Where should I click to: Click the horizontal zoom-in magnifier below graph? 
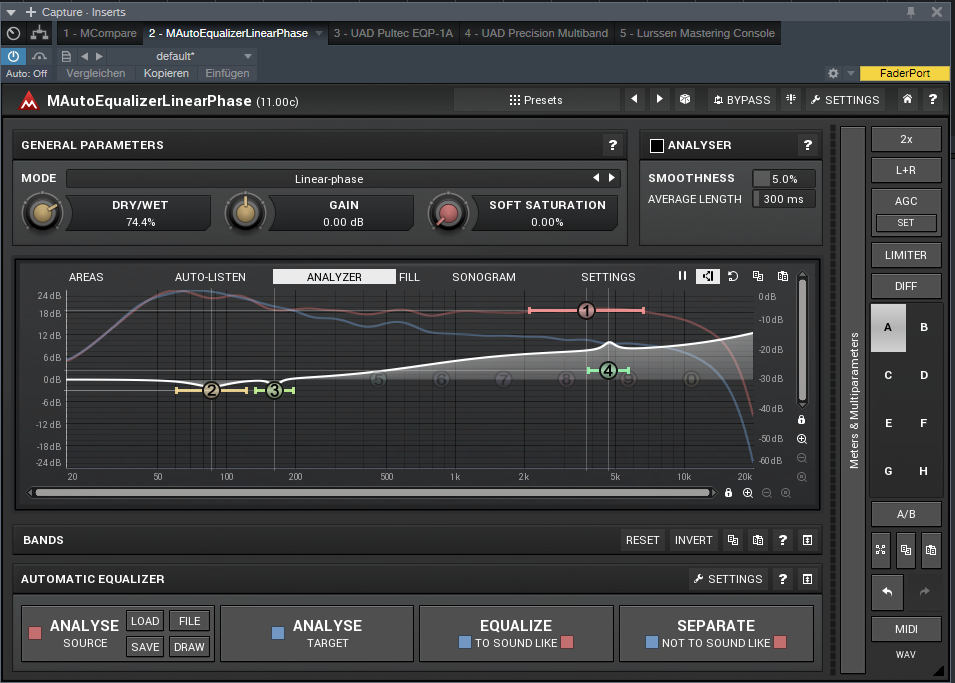point(748,493)
